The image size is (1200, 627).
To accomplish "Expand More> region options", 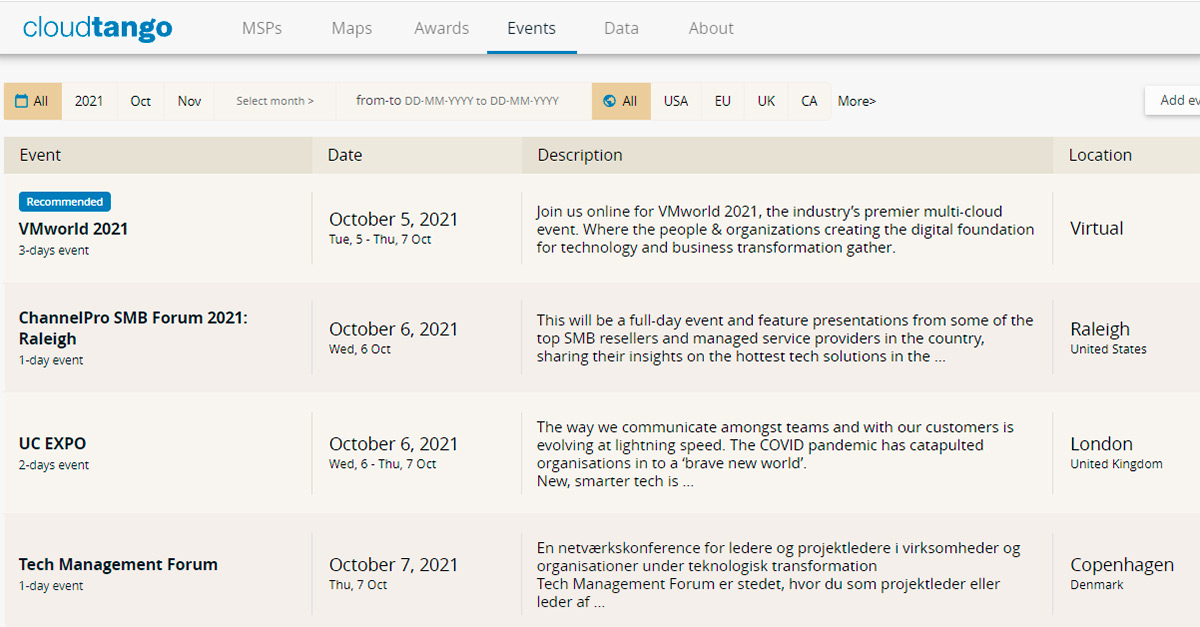I will (x=857, y=101).
